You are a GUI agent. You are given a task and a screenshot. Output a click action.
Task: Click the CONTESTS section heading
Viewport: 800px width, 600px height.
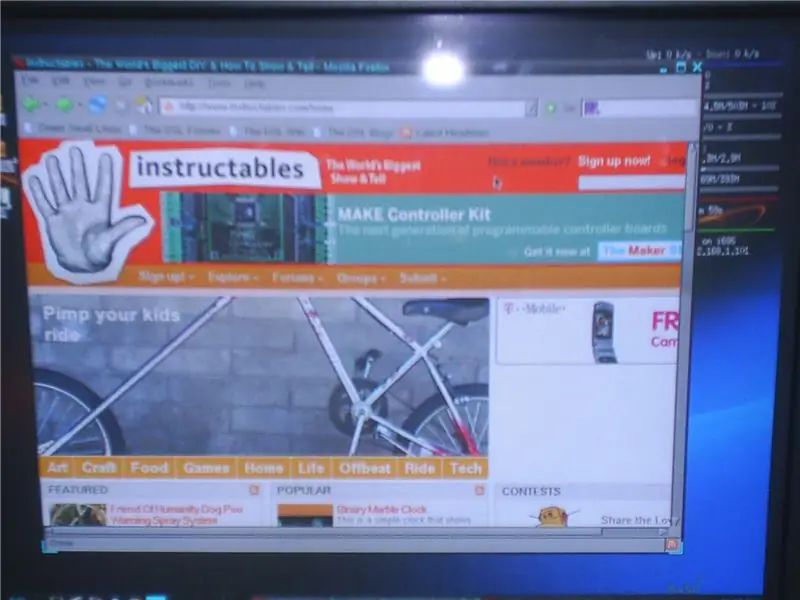[x=531, y=491]
